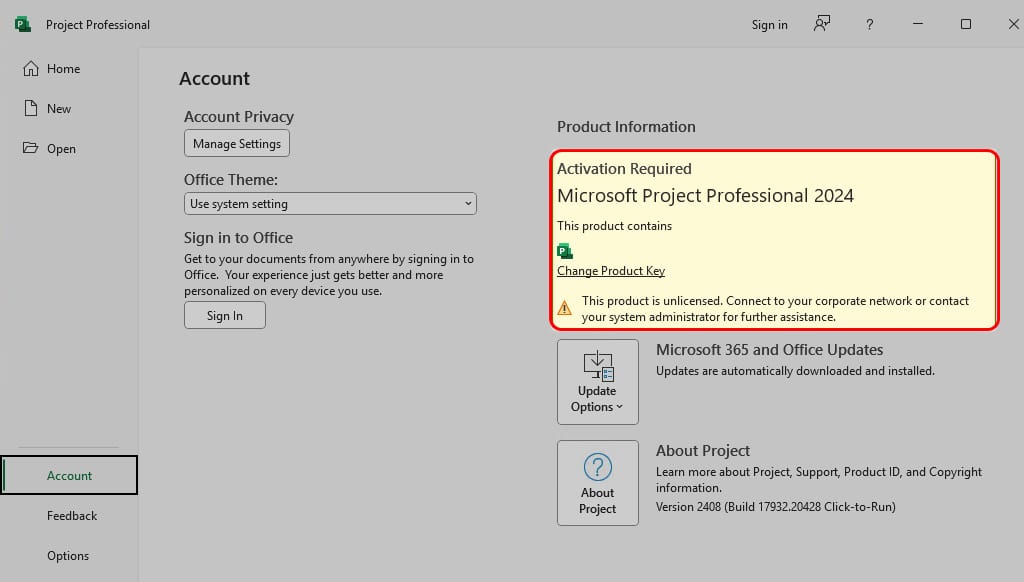Close the Project Professional window
Image resolution: width=1024 pixels, height=582 pixels.
(x=1014, y=24)
